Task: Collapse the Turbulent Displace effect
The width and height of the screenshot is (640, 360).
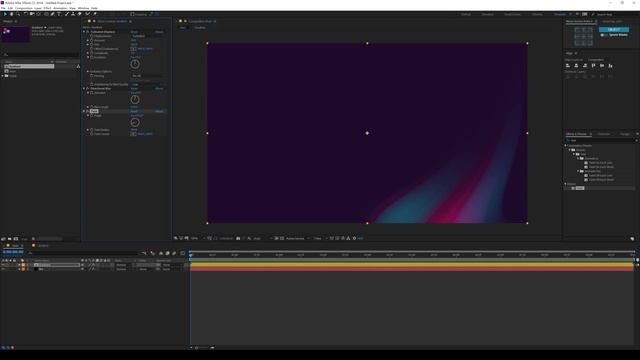Action: [x=84, y=31]
